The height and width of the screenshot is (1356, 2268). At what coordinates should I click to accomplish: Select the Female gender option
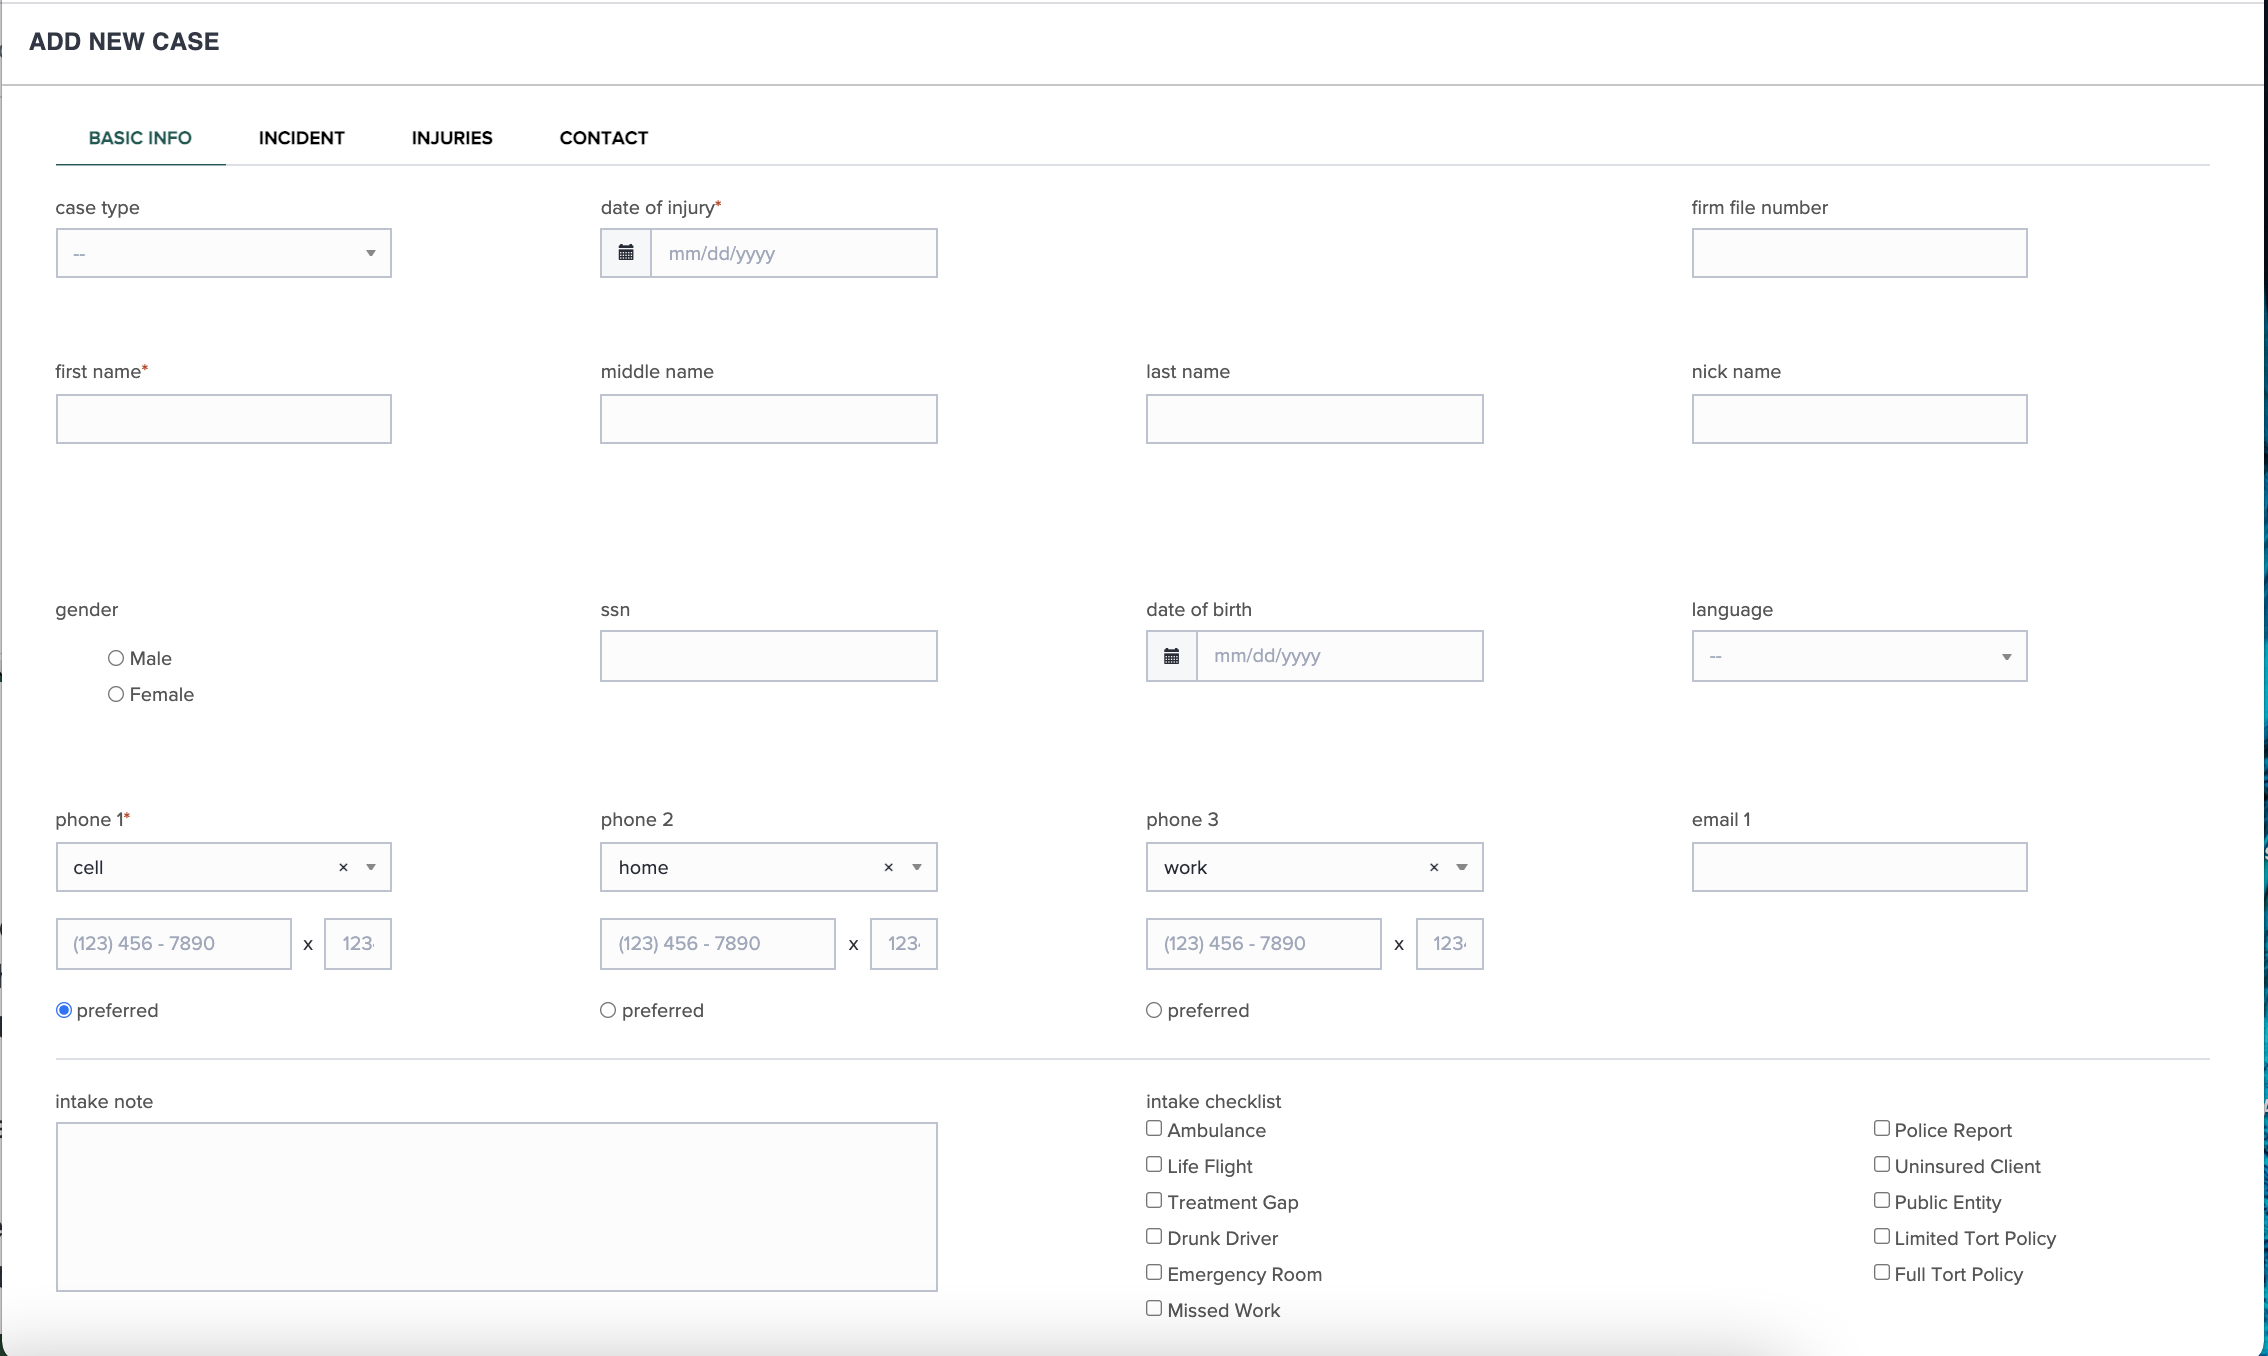[116, 694]
